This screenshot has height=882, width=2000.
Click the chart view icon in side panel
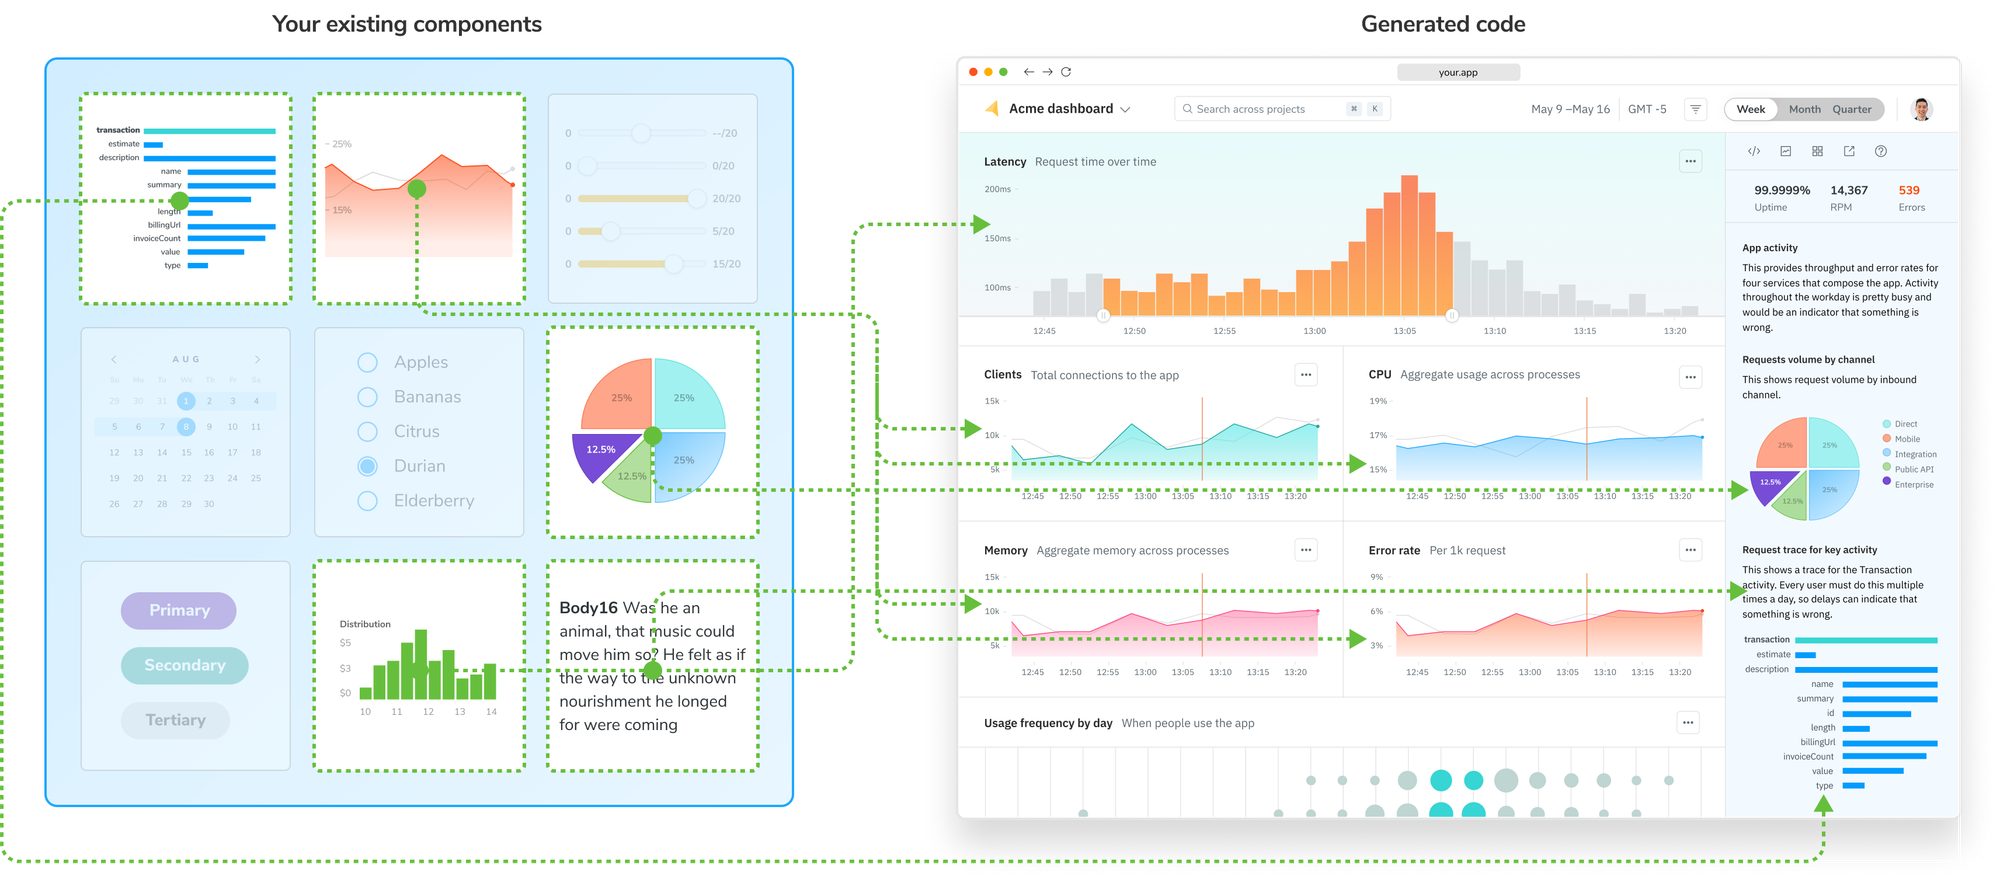click(1786, 151)
